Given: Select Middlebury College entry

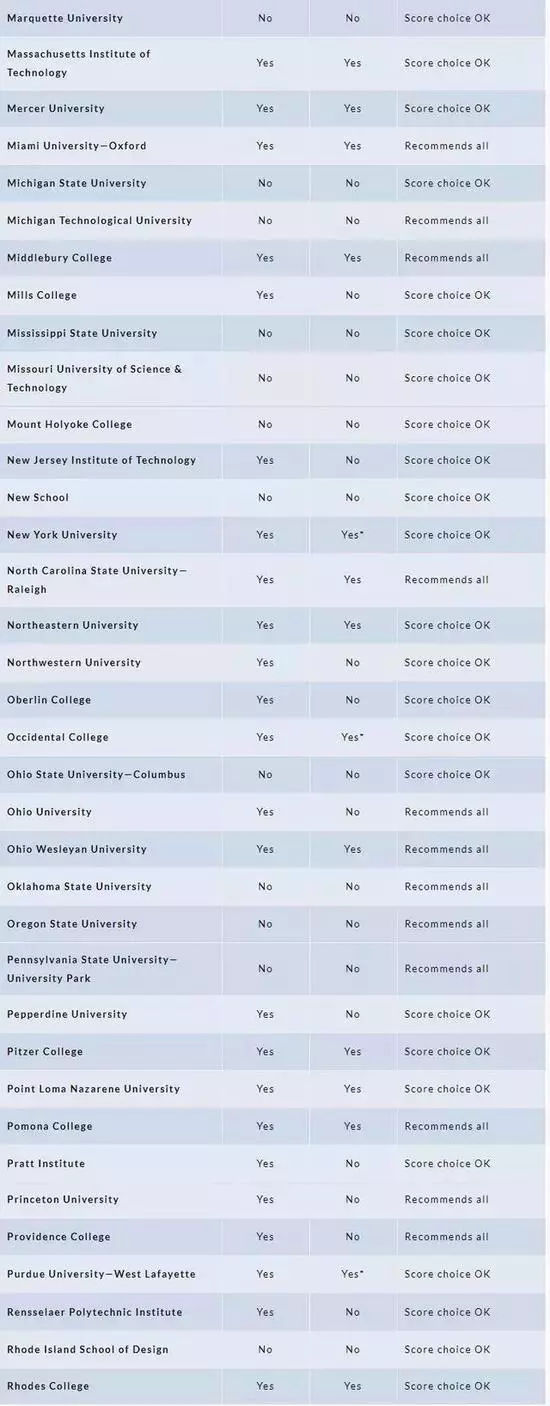Looking at the screenshot, I should click(60, 258).
